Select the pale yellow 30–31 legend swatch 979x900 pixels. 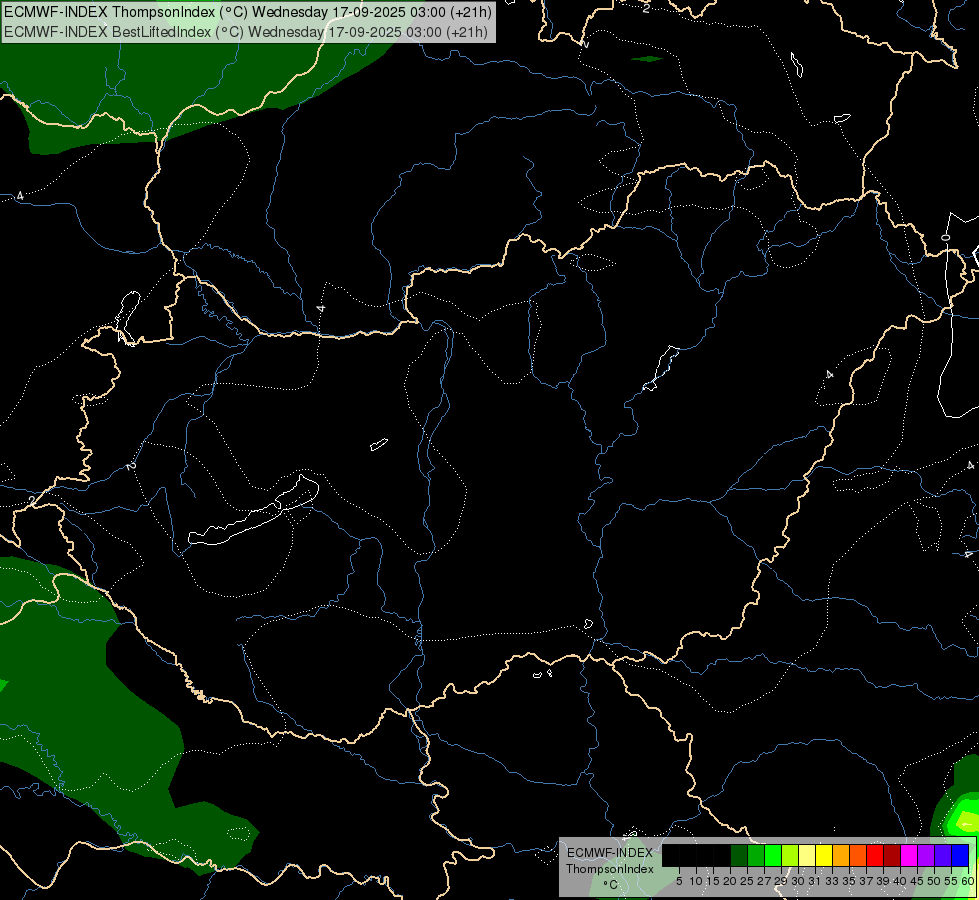pyautogui.click(x=807, y=855)
